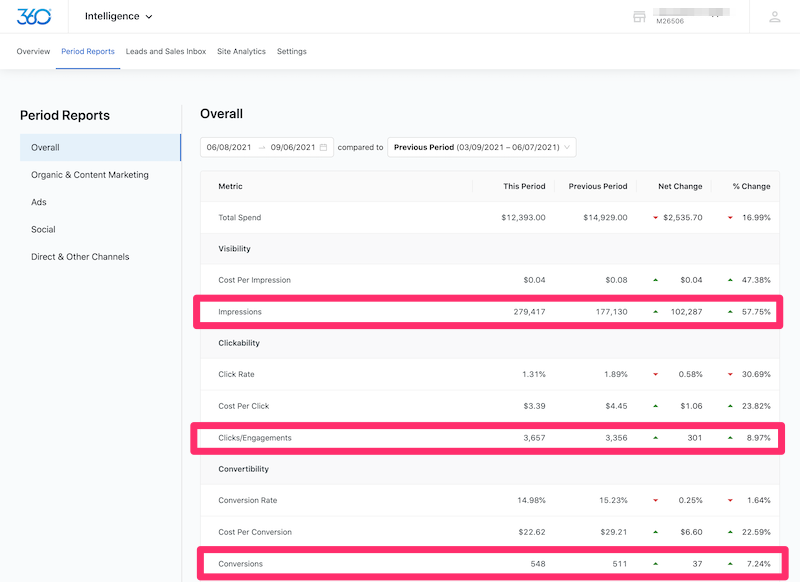Screen dimensions: 800x582
Task: Click the 360 logo icon
Action: (x=34, y=16)
